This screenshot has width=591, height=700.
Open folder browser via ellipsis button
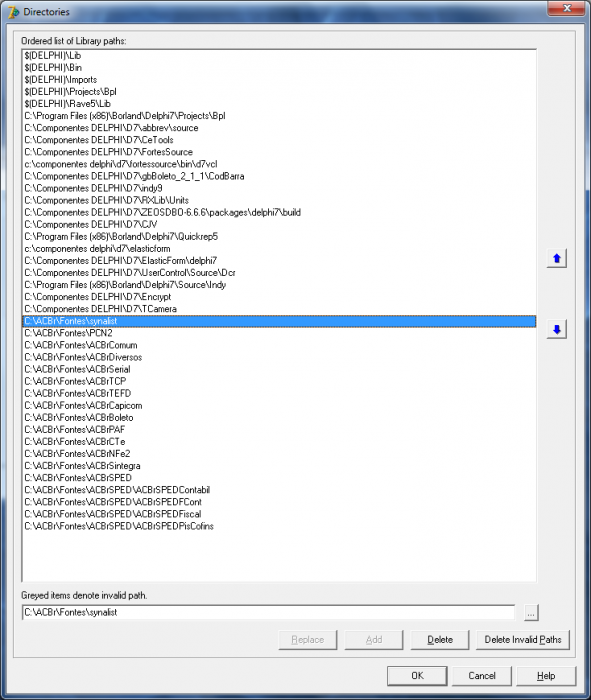[x=530, y=612]
